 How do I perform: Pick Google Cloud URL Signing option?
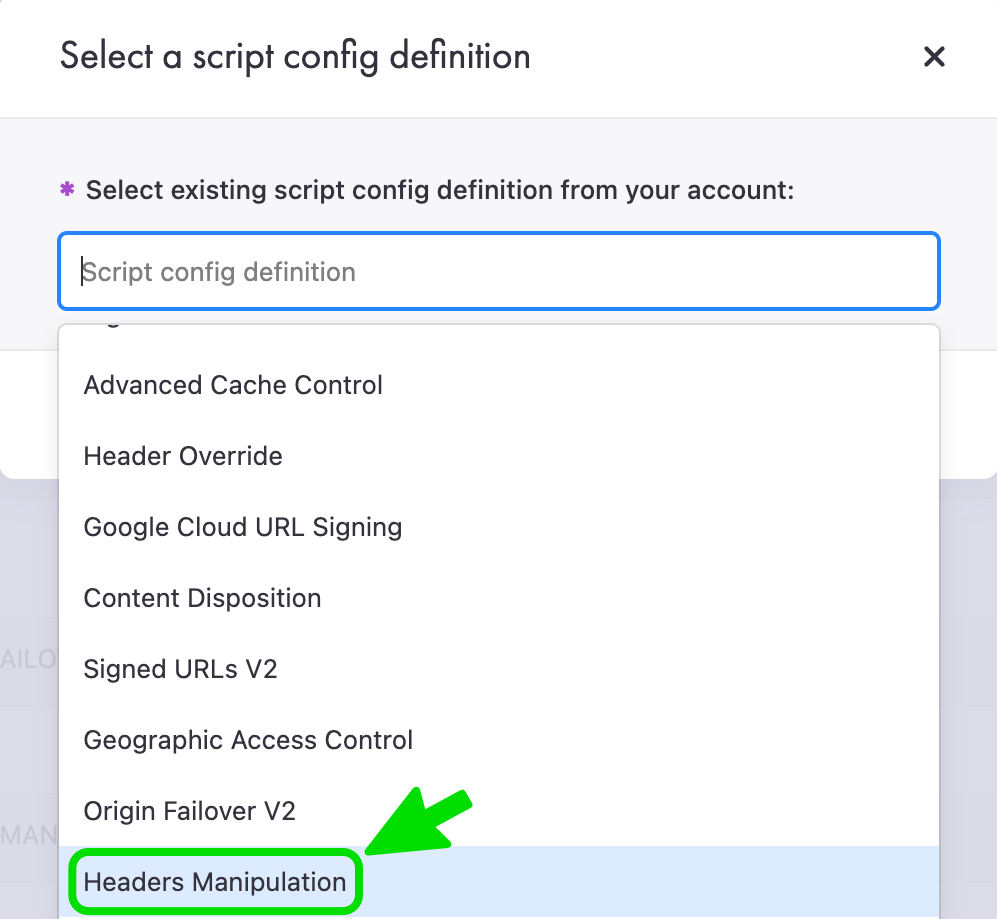(x=243, y=527)
